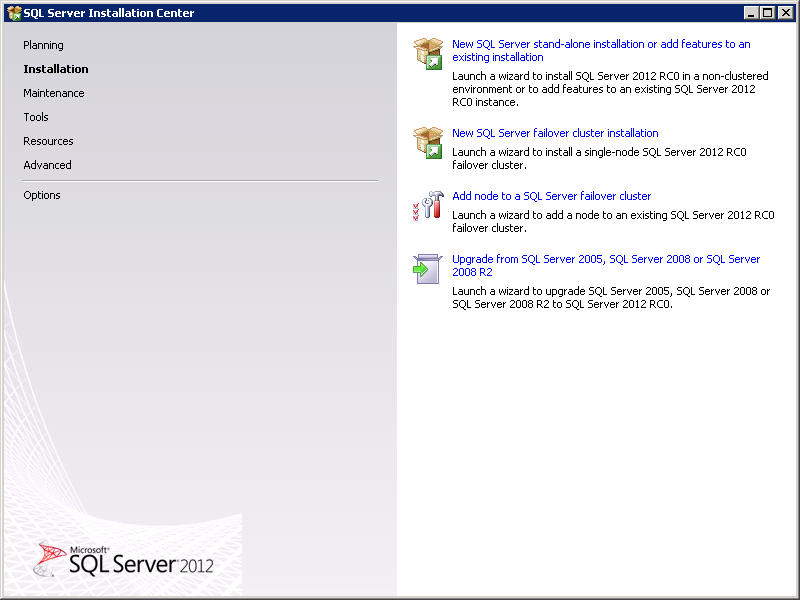Click the stand-alone installation box icon
Image resolution: width=800 pixels, height=600 pixels.
point(428,54)
